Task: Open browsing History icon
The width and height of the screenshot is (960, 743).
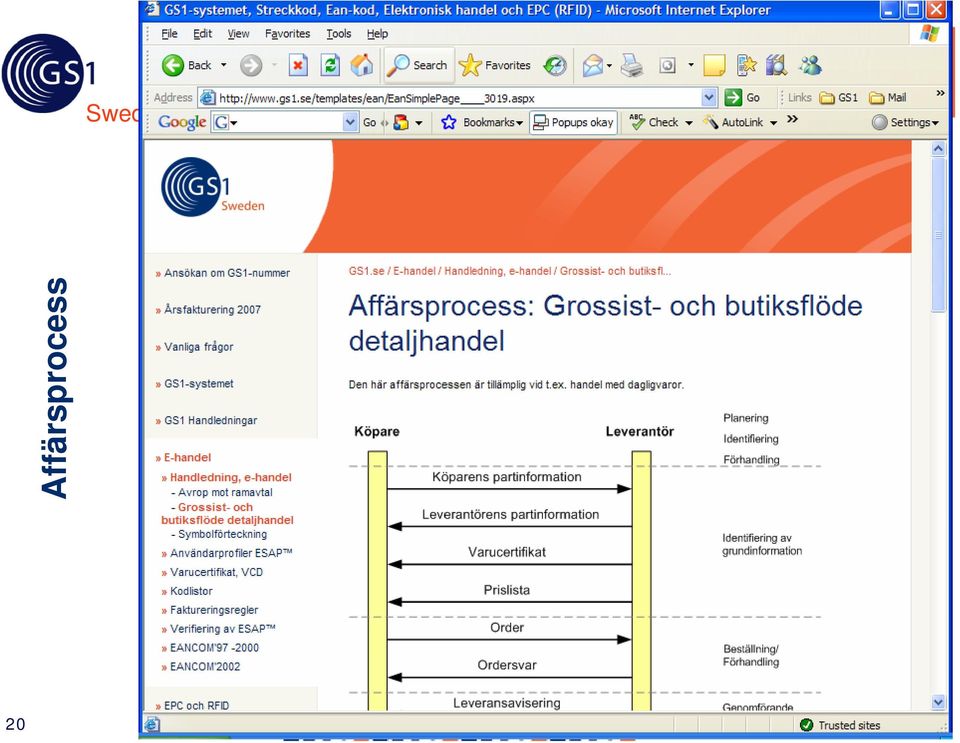Action: 555,65
